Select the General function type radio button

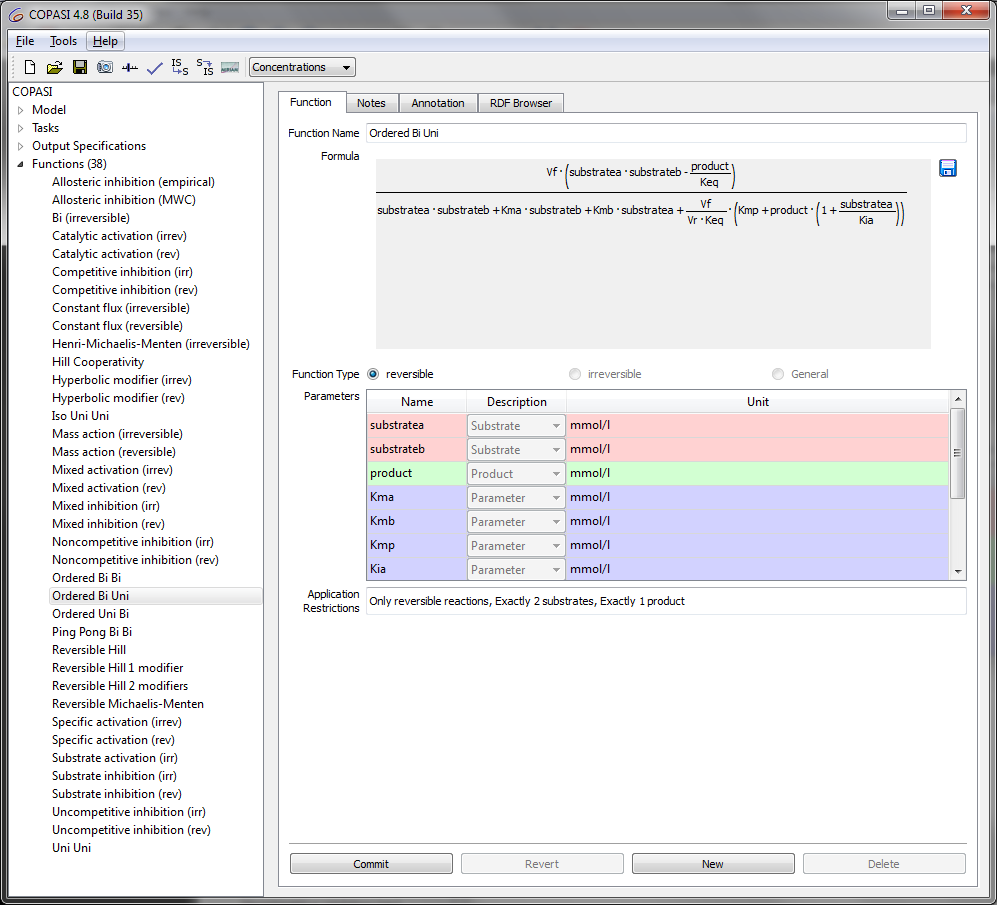tap(778, 374)
